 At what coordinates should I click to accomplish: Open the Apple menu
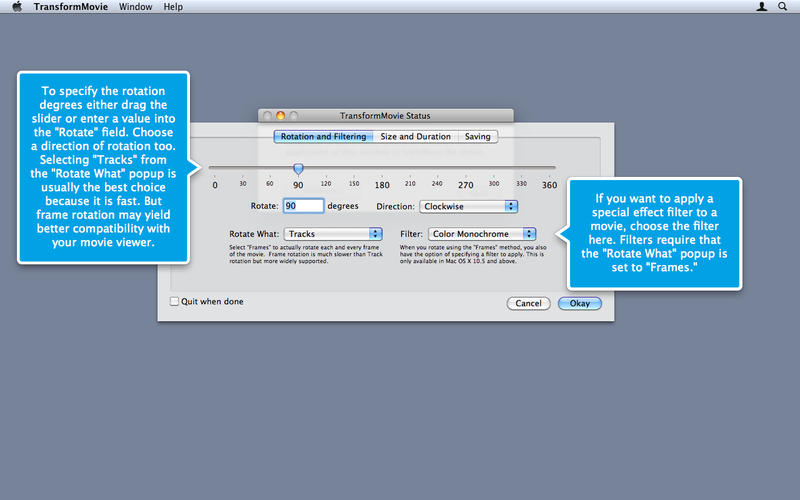17,7
